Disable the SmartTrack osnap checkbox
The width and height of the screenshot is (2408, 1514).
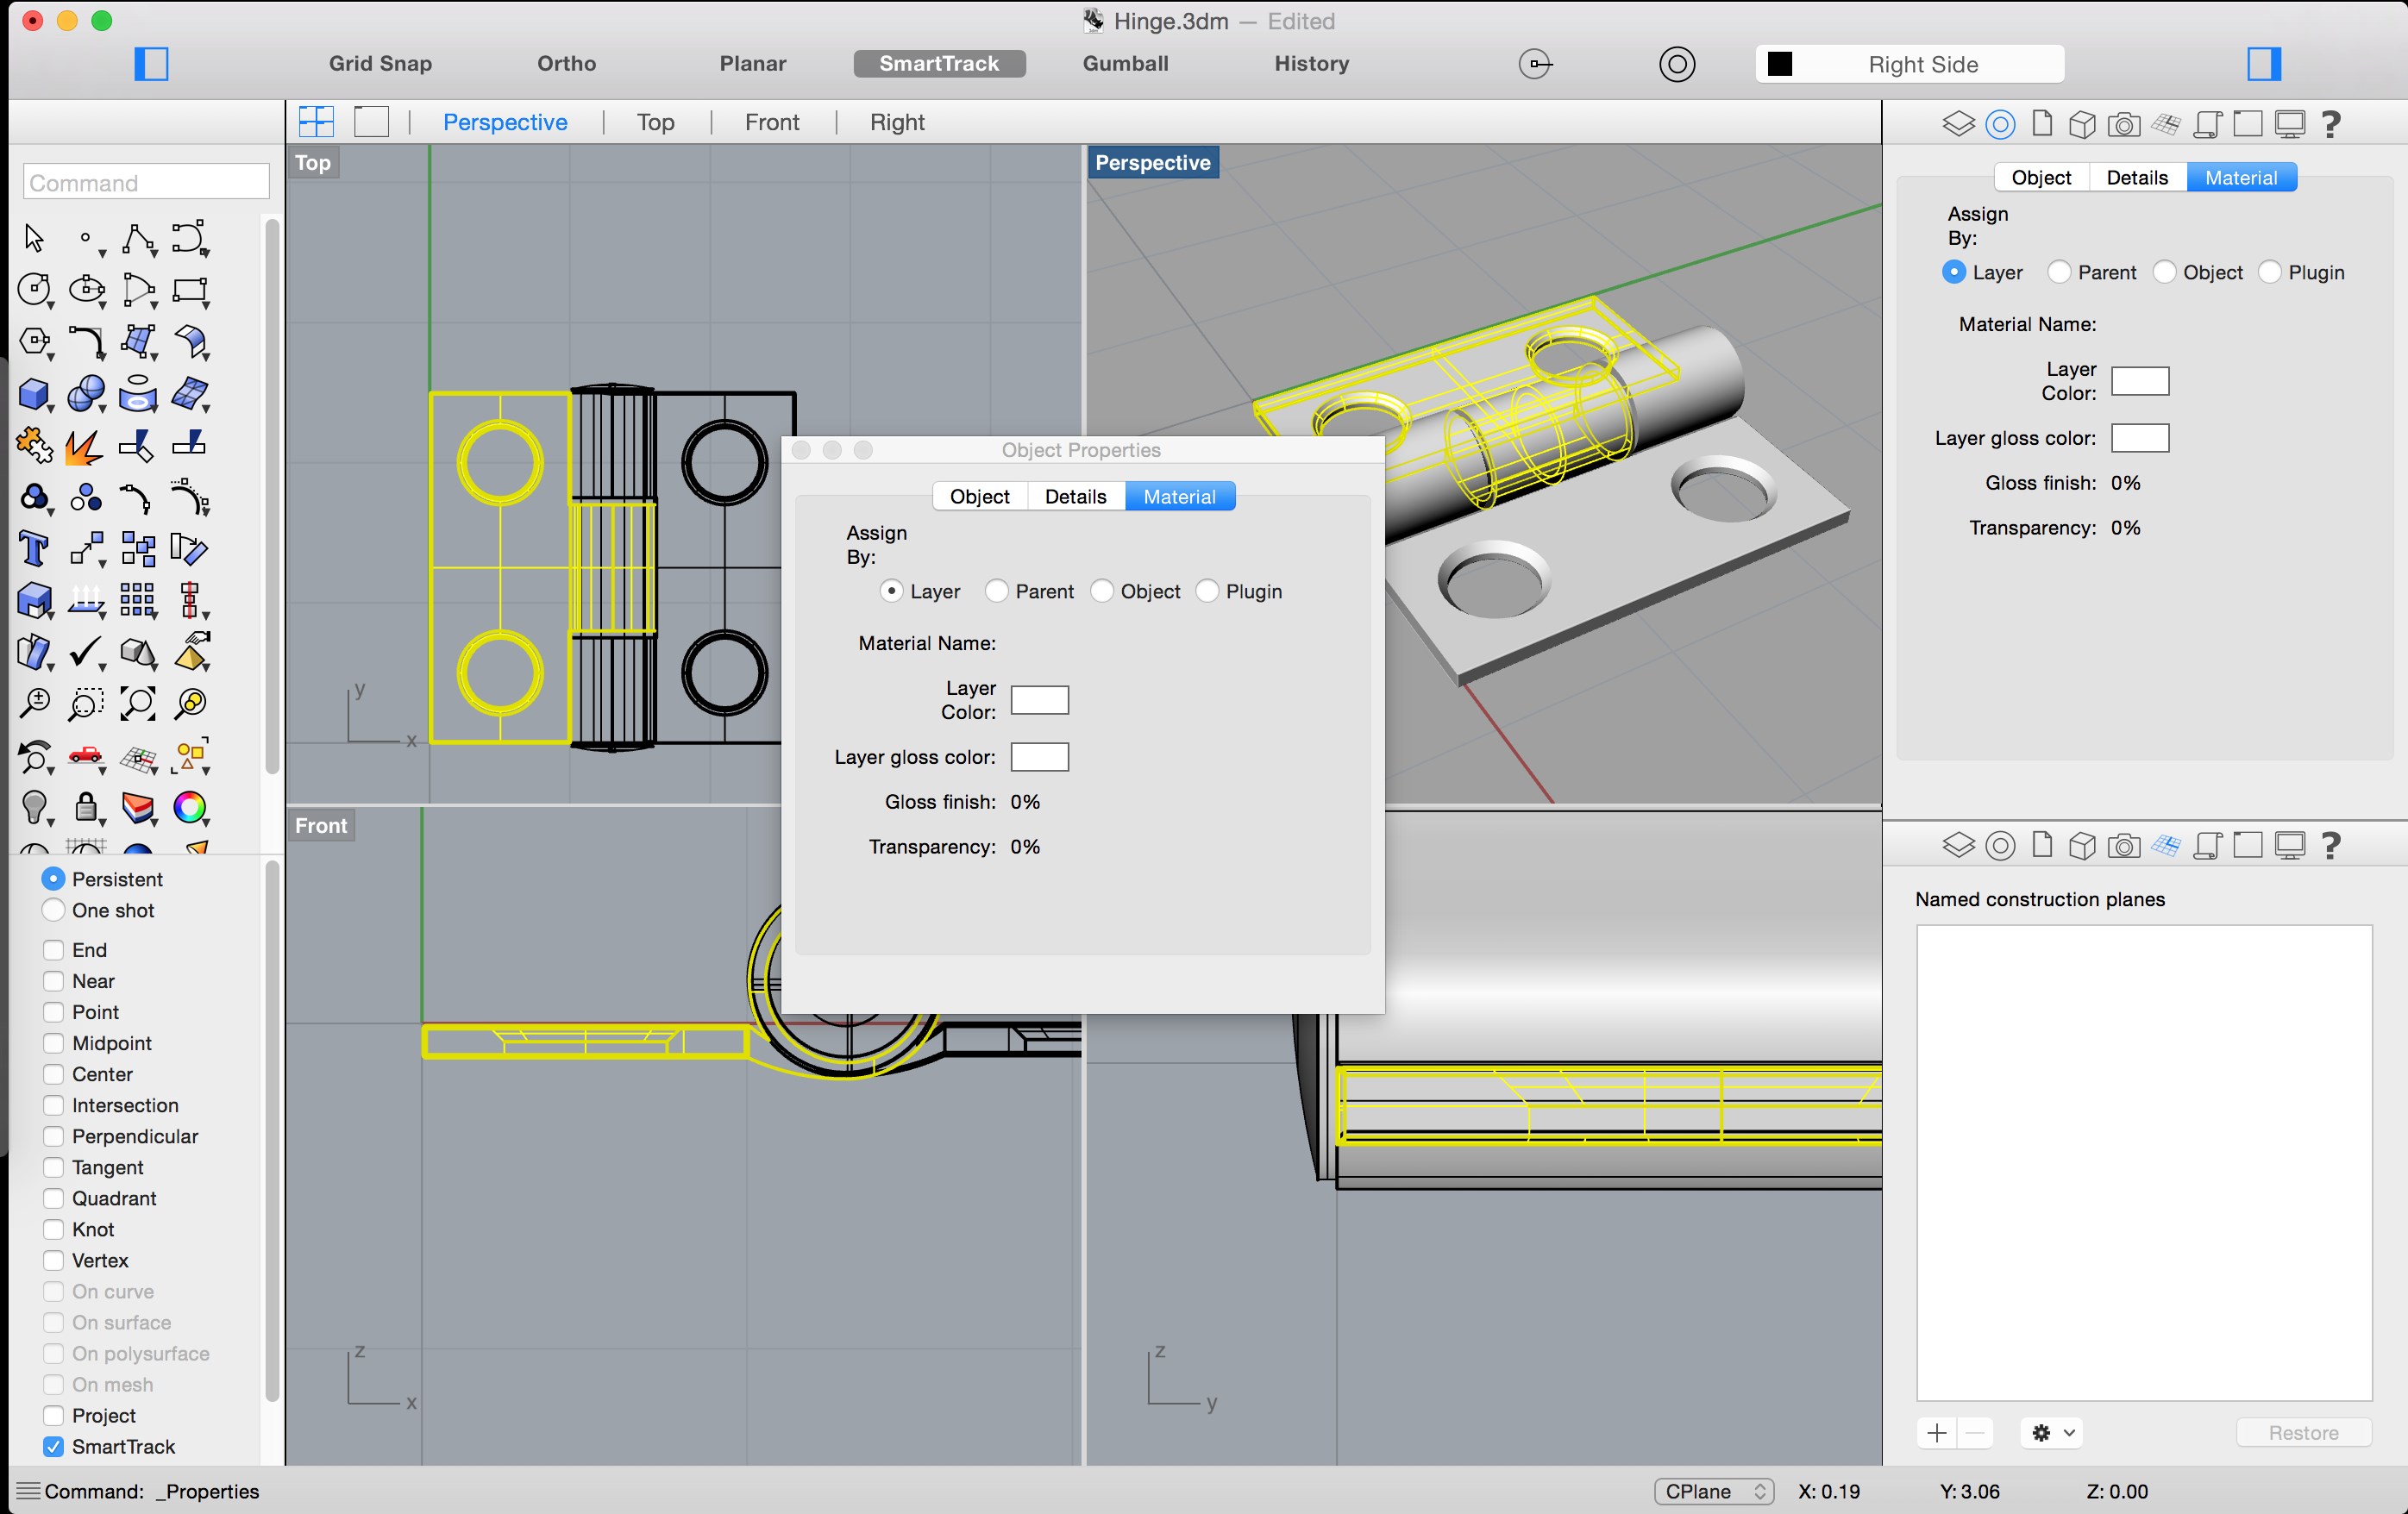tap(54, 1446)
